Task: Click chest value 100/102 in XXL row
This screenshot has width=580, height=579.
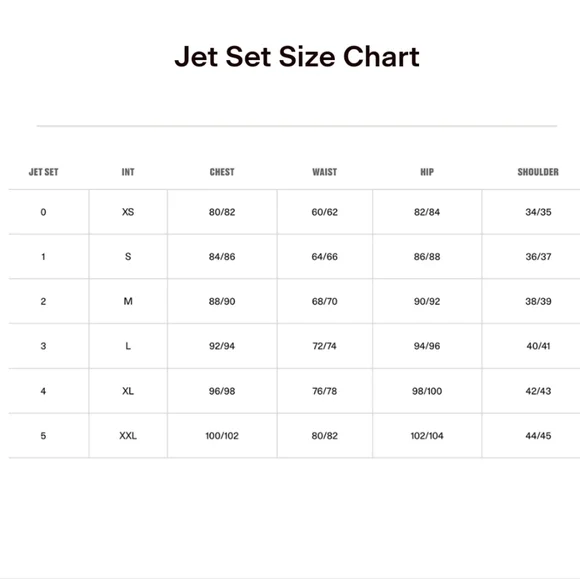Action: (x=222, y=436)
